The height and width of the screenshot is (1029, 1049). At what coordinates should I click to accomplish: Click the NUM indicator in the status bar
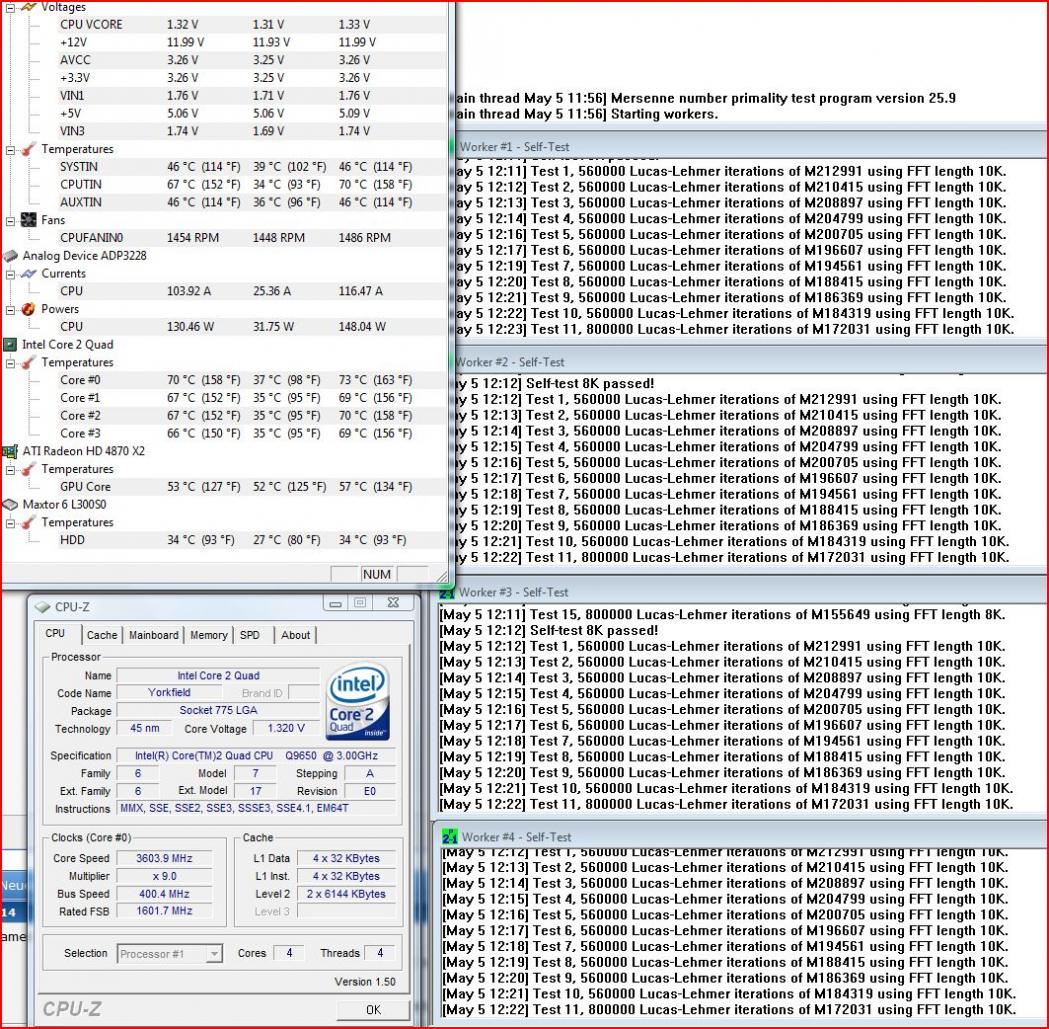pyautogui.click(x=377, y=574)
